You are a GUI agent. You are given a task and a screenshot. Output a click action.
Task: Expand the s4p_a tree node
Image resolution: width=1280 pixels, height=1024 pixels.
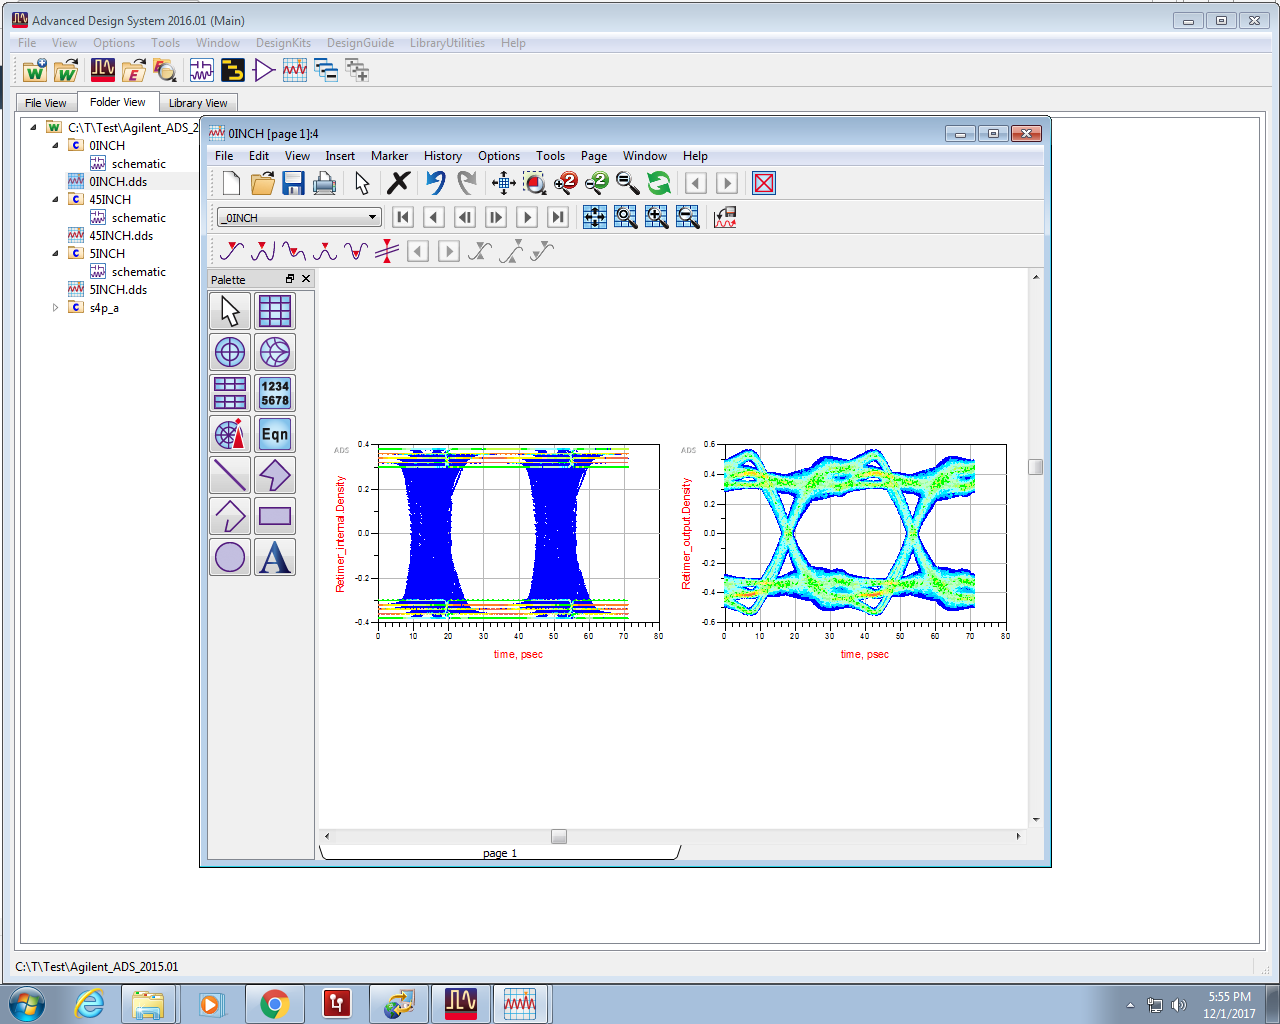[x=56, y=307]
